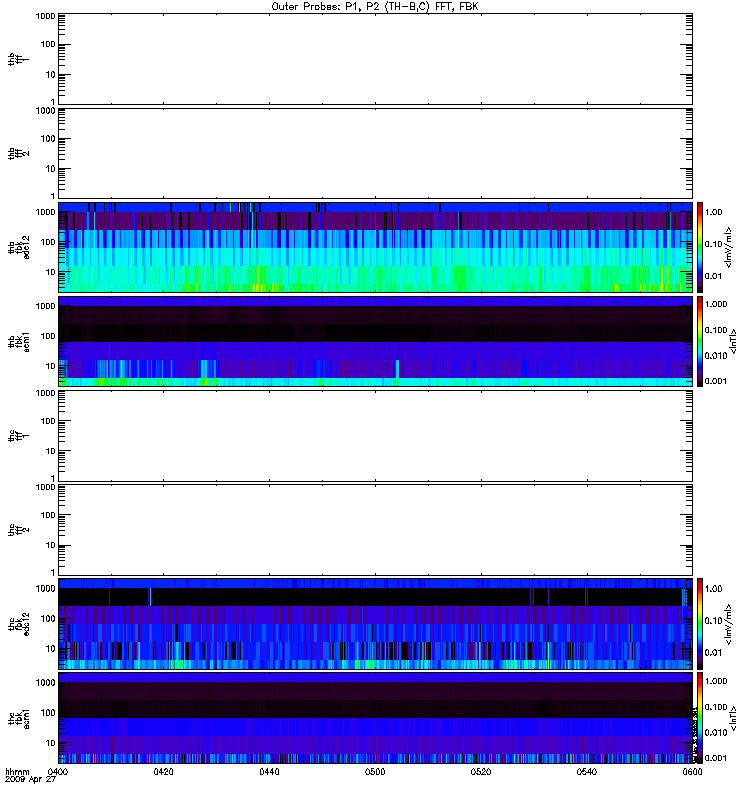The height and width of the screenshot is (800, 750).
Task: Click the plot title 'Outer Probes: P1, P2 (TH-B,C) FFT, FBK'
Action: (x=375, y=7)
